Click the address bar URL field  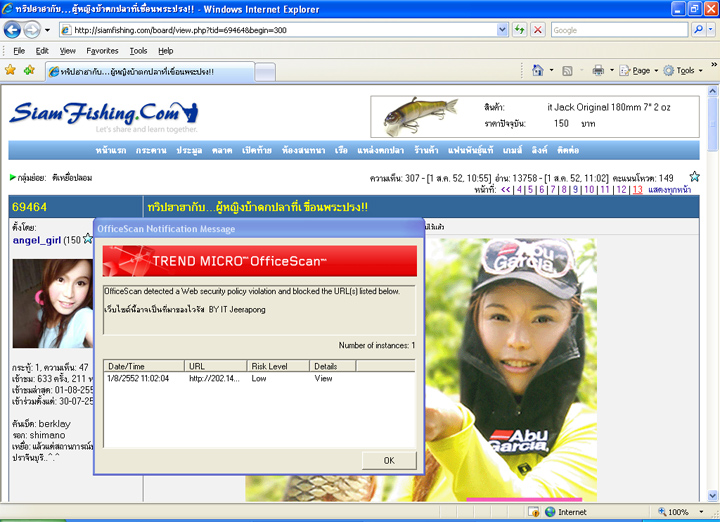point(278,30)
